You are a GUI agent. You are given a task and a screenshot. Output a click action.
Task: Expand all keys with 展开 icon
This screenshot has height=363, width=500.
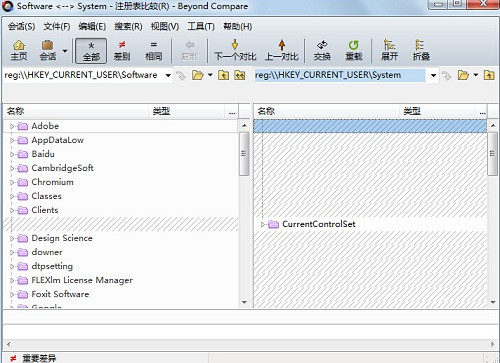pyautogui.click(x=389, y=50)
